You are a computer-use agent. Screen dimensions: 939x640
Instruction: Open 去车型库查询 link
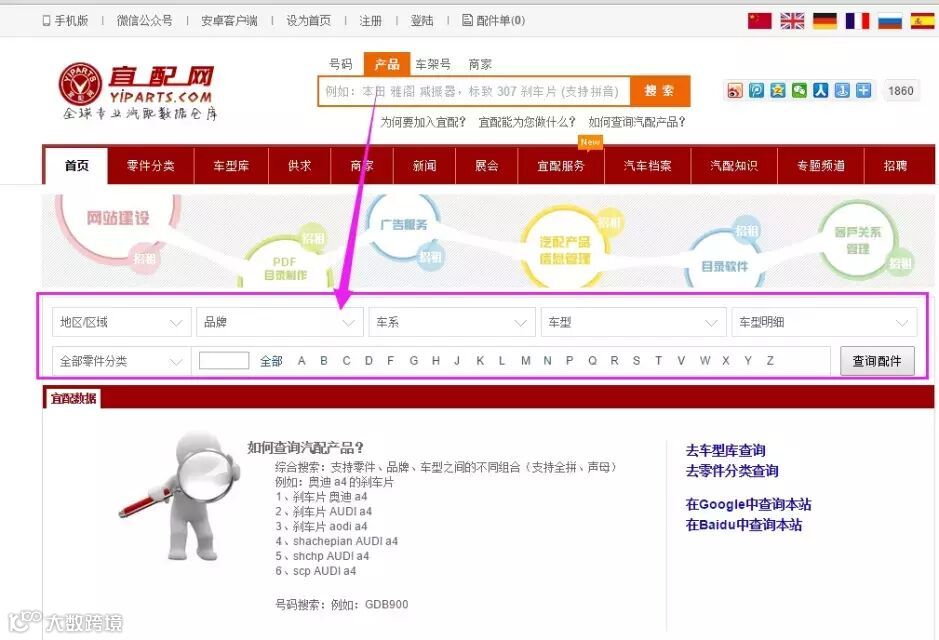pyautogui.click(x=725, y=450)
